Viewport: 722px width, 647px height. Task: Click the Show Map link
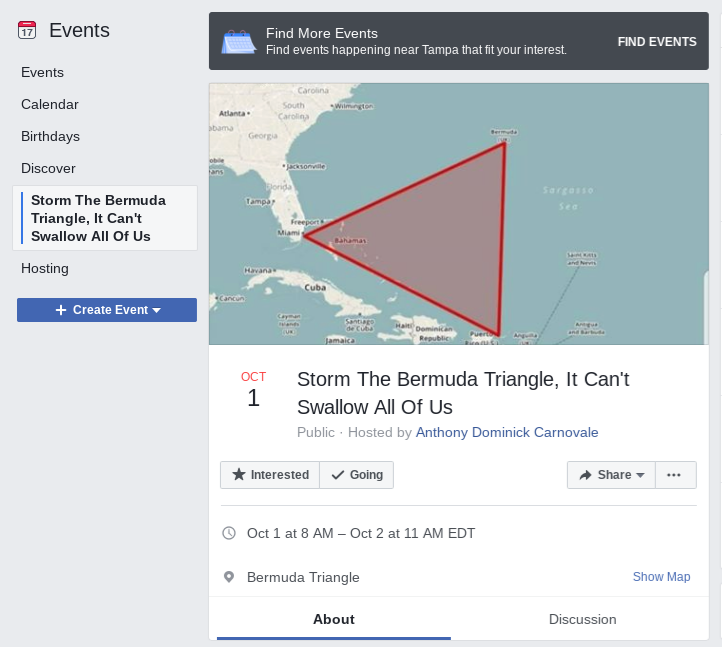point(661,577)
